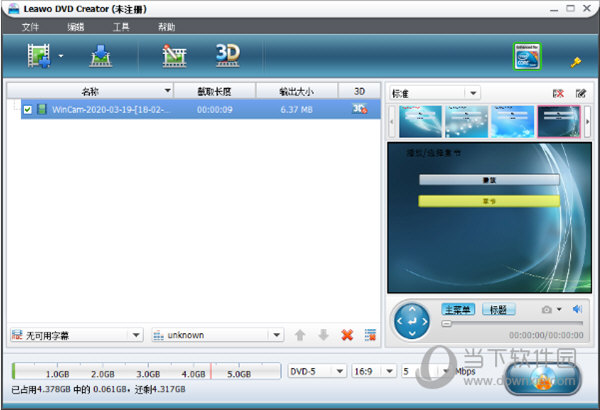Click the import/download media toolbar icon
600x410 pixels.
point(101,56)
